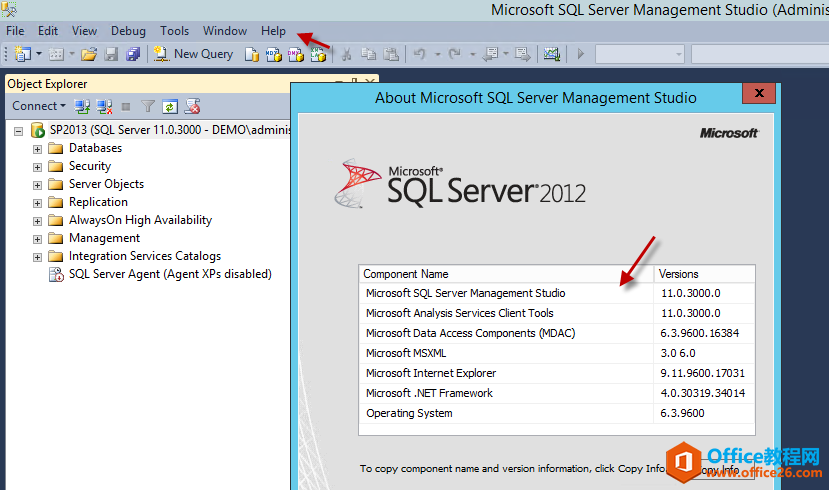Click the Save All icon in toolbar
The width and height of the screenshot is (829, 490).
tap(132, 54)
